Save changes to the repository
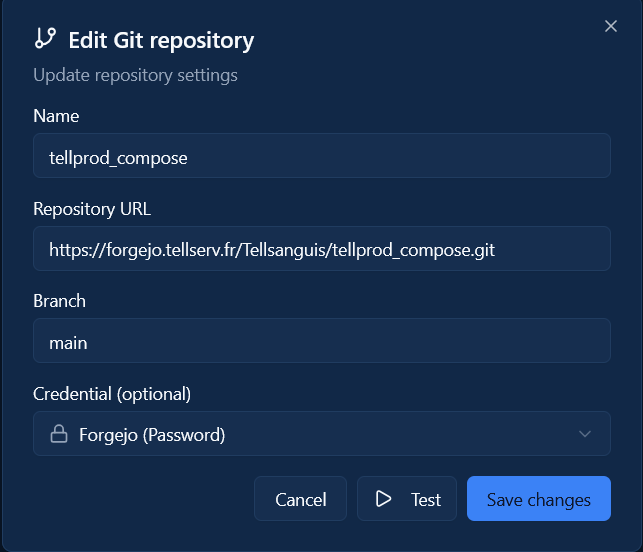 (538, 499)
